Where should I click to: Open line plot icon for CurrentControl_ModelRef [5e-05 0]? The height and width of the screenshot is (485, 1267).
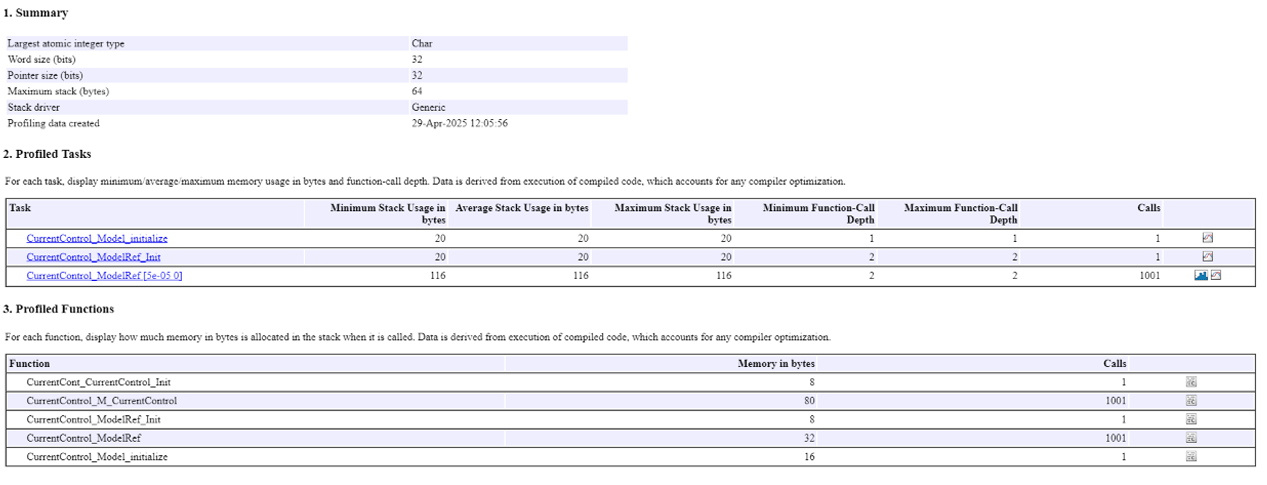point(1216,276)
